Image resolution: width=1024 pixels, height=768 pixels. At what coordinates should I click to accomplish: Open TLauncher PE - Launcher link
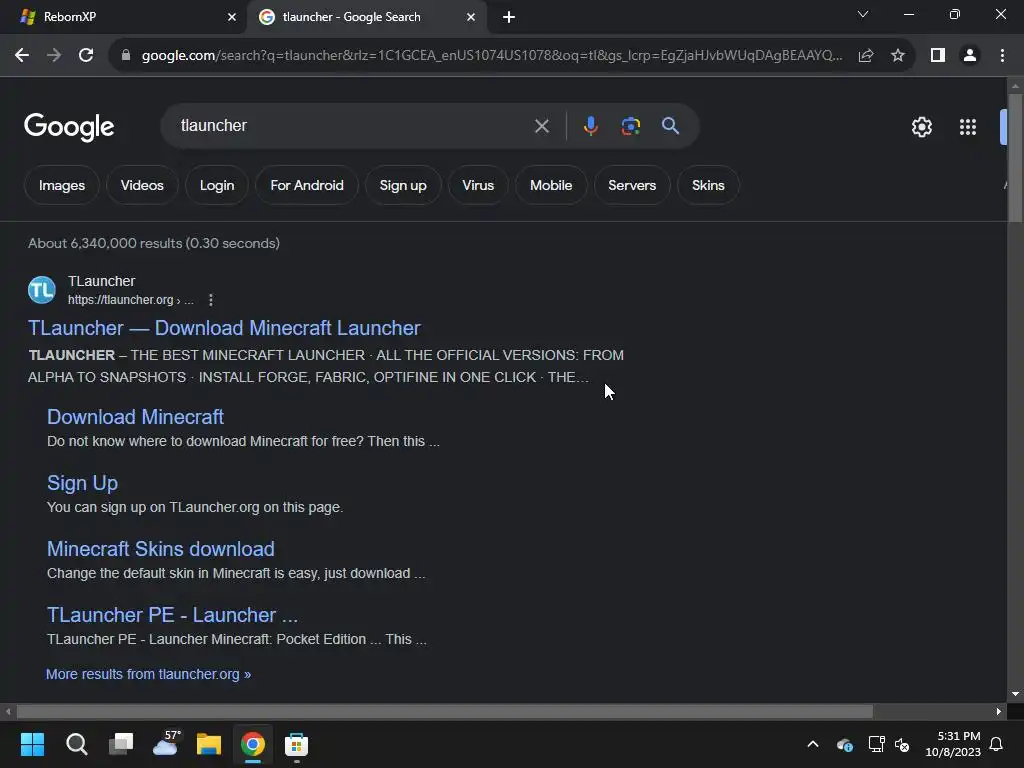[x=172, y=615]
